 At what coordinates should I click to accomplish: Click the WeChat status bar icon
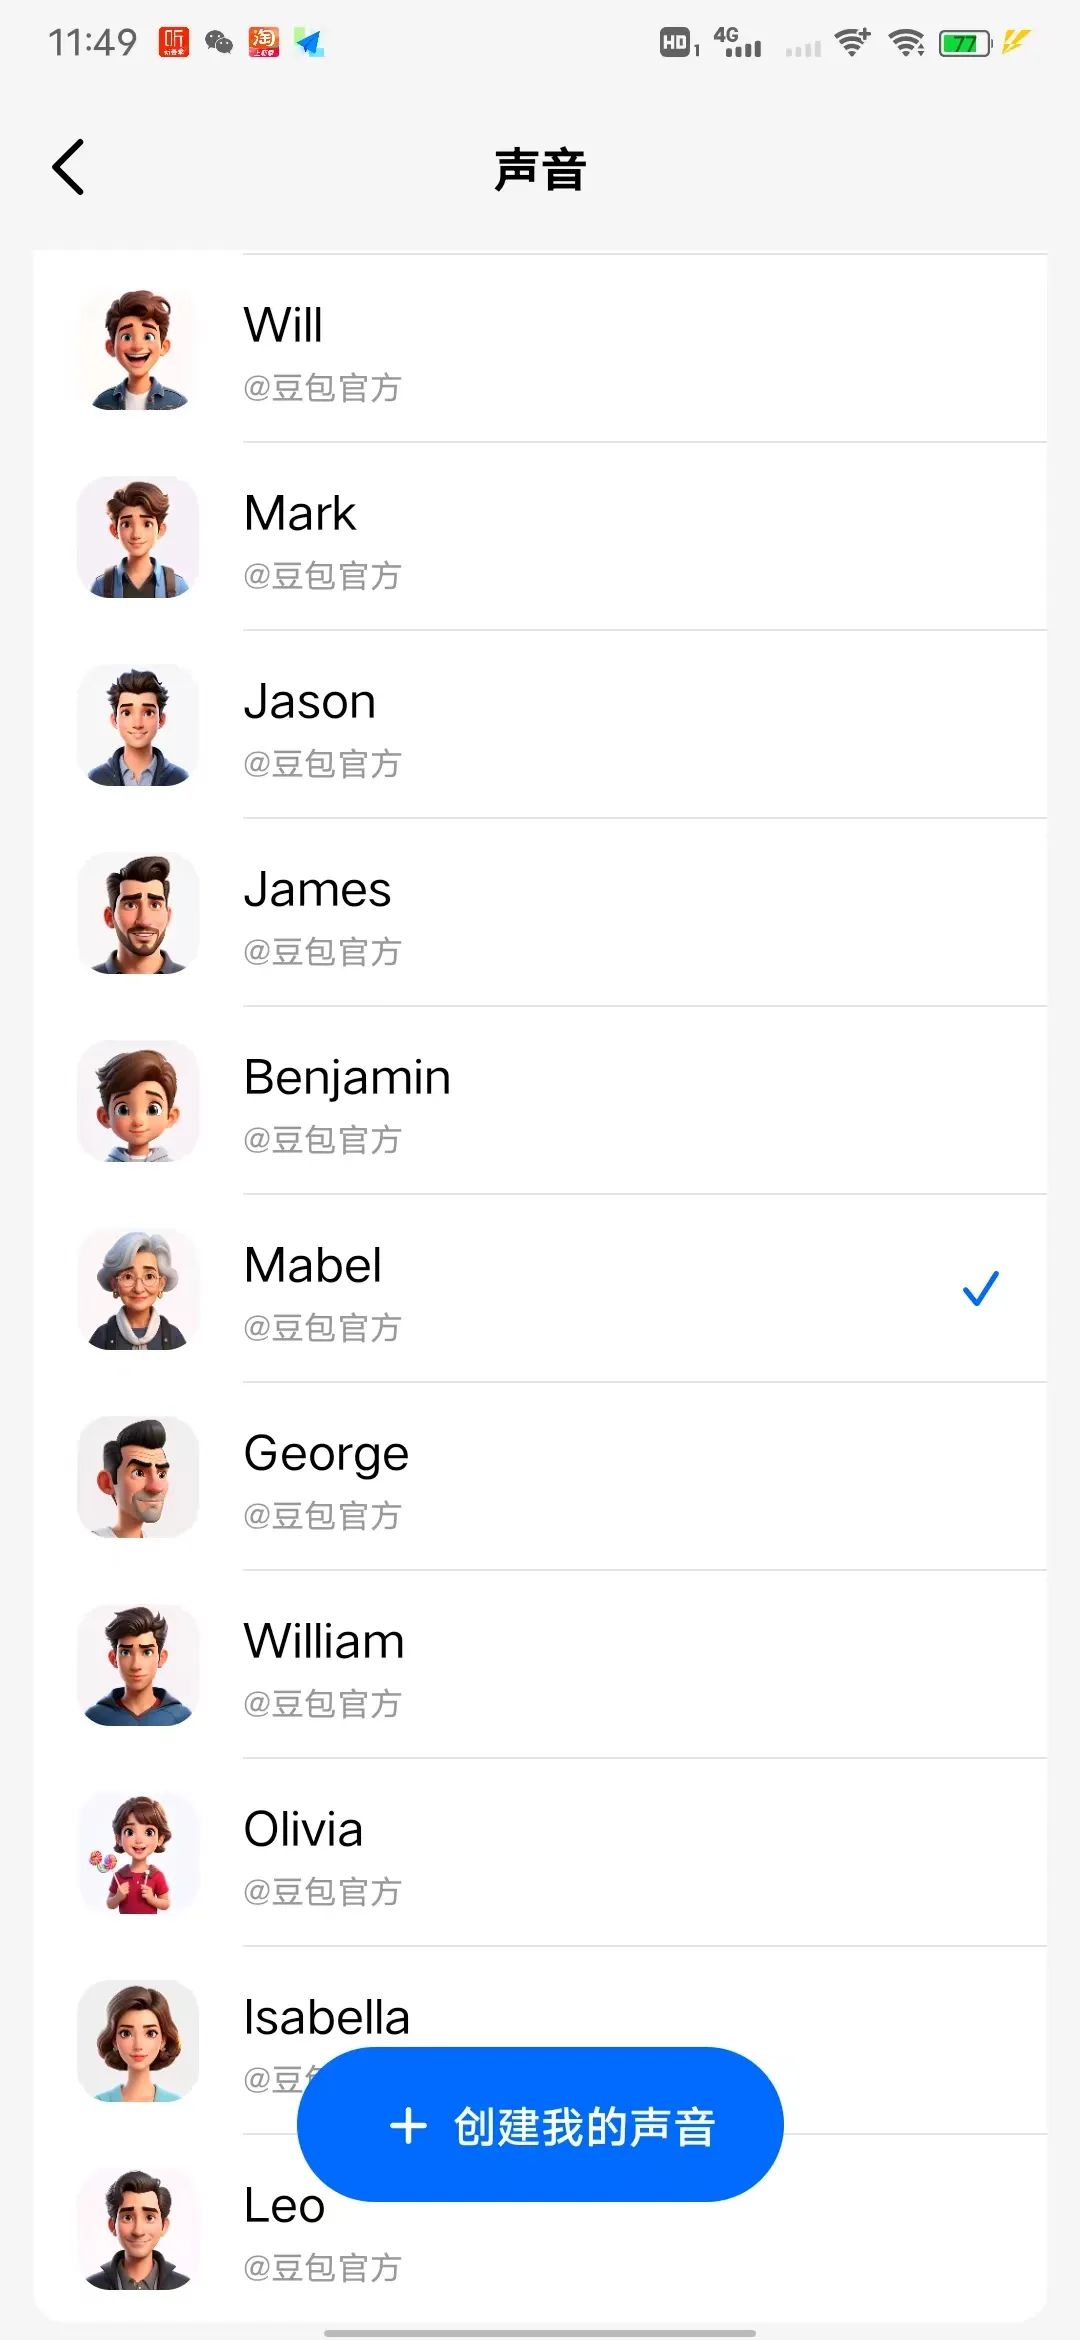point(219,42)
